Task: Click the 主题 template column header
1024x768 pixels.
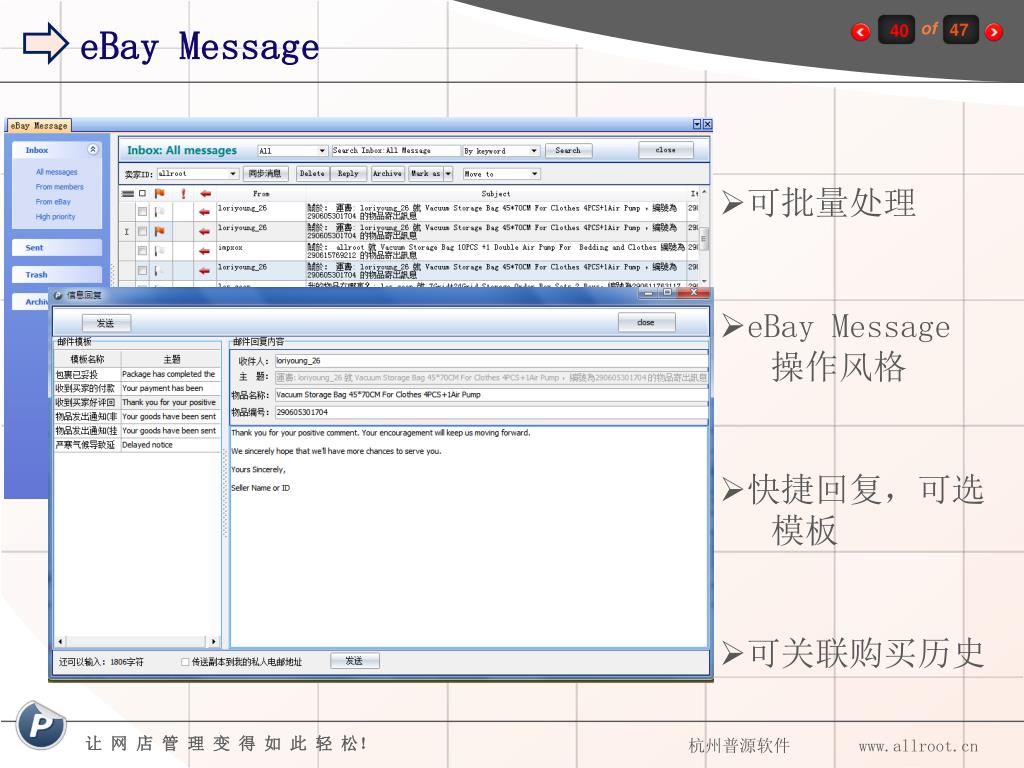Action: click(x=171, y=359)
